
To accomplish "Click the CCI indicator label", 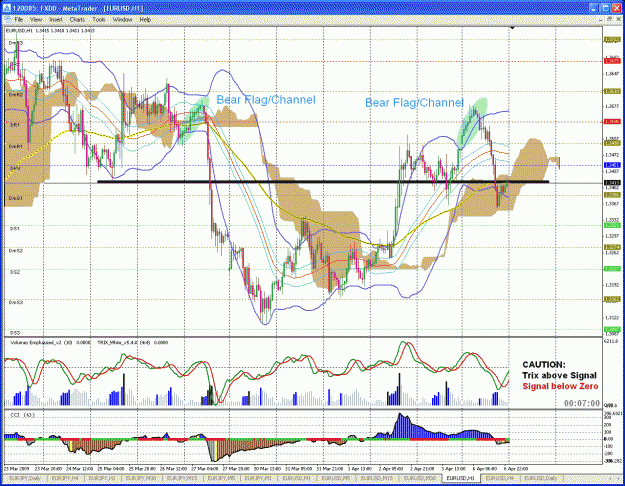I will 22,415.
